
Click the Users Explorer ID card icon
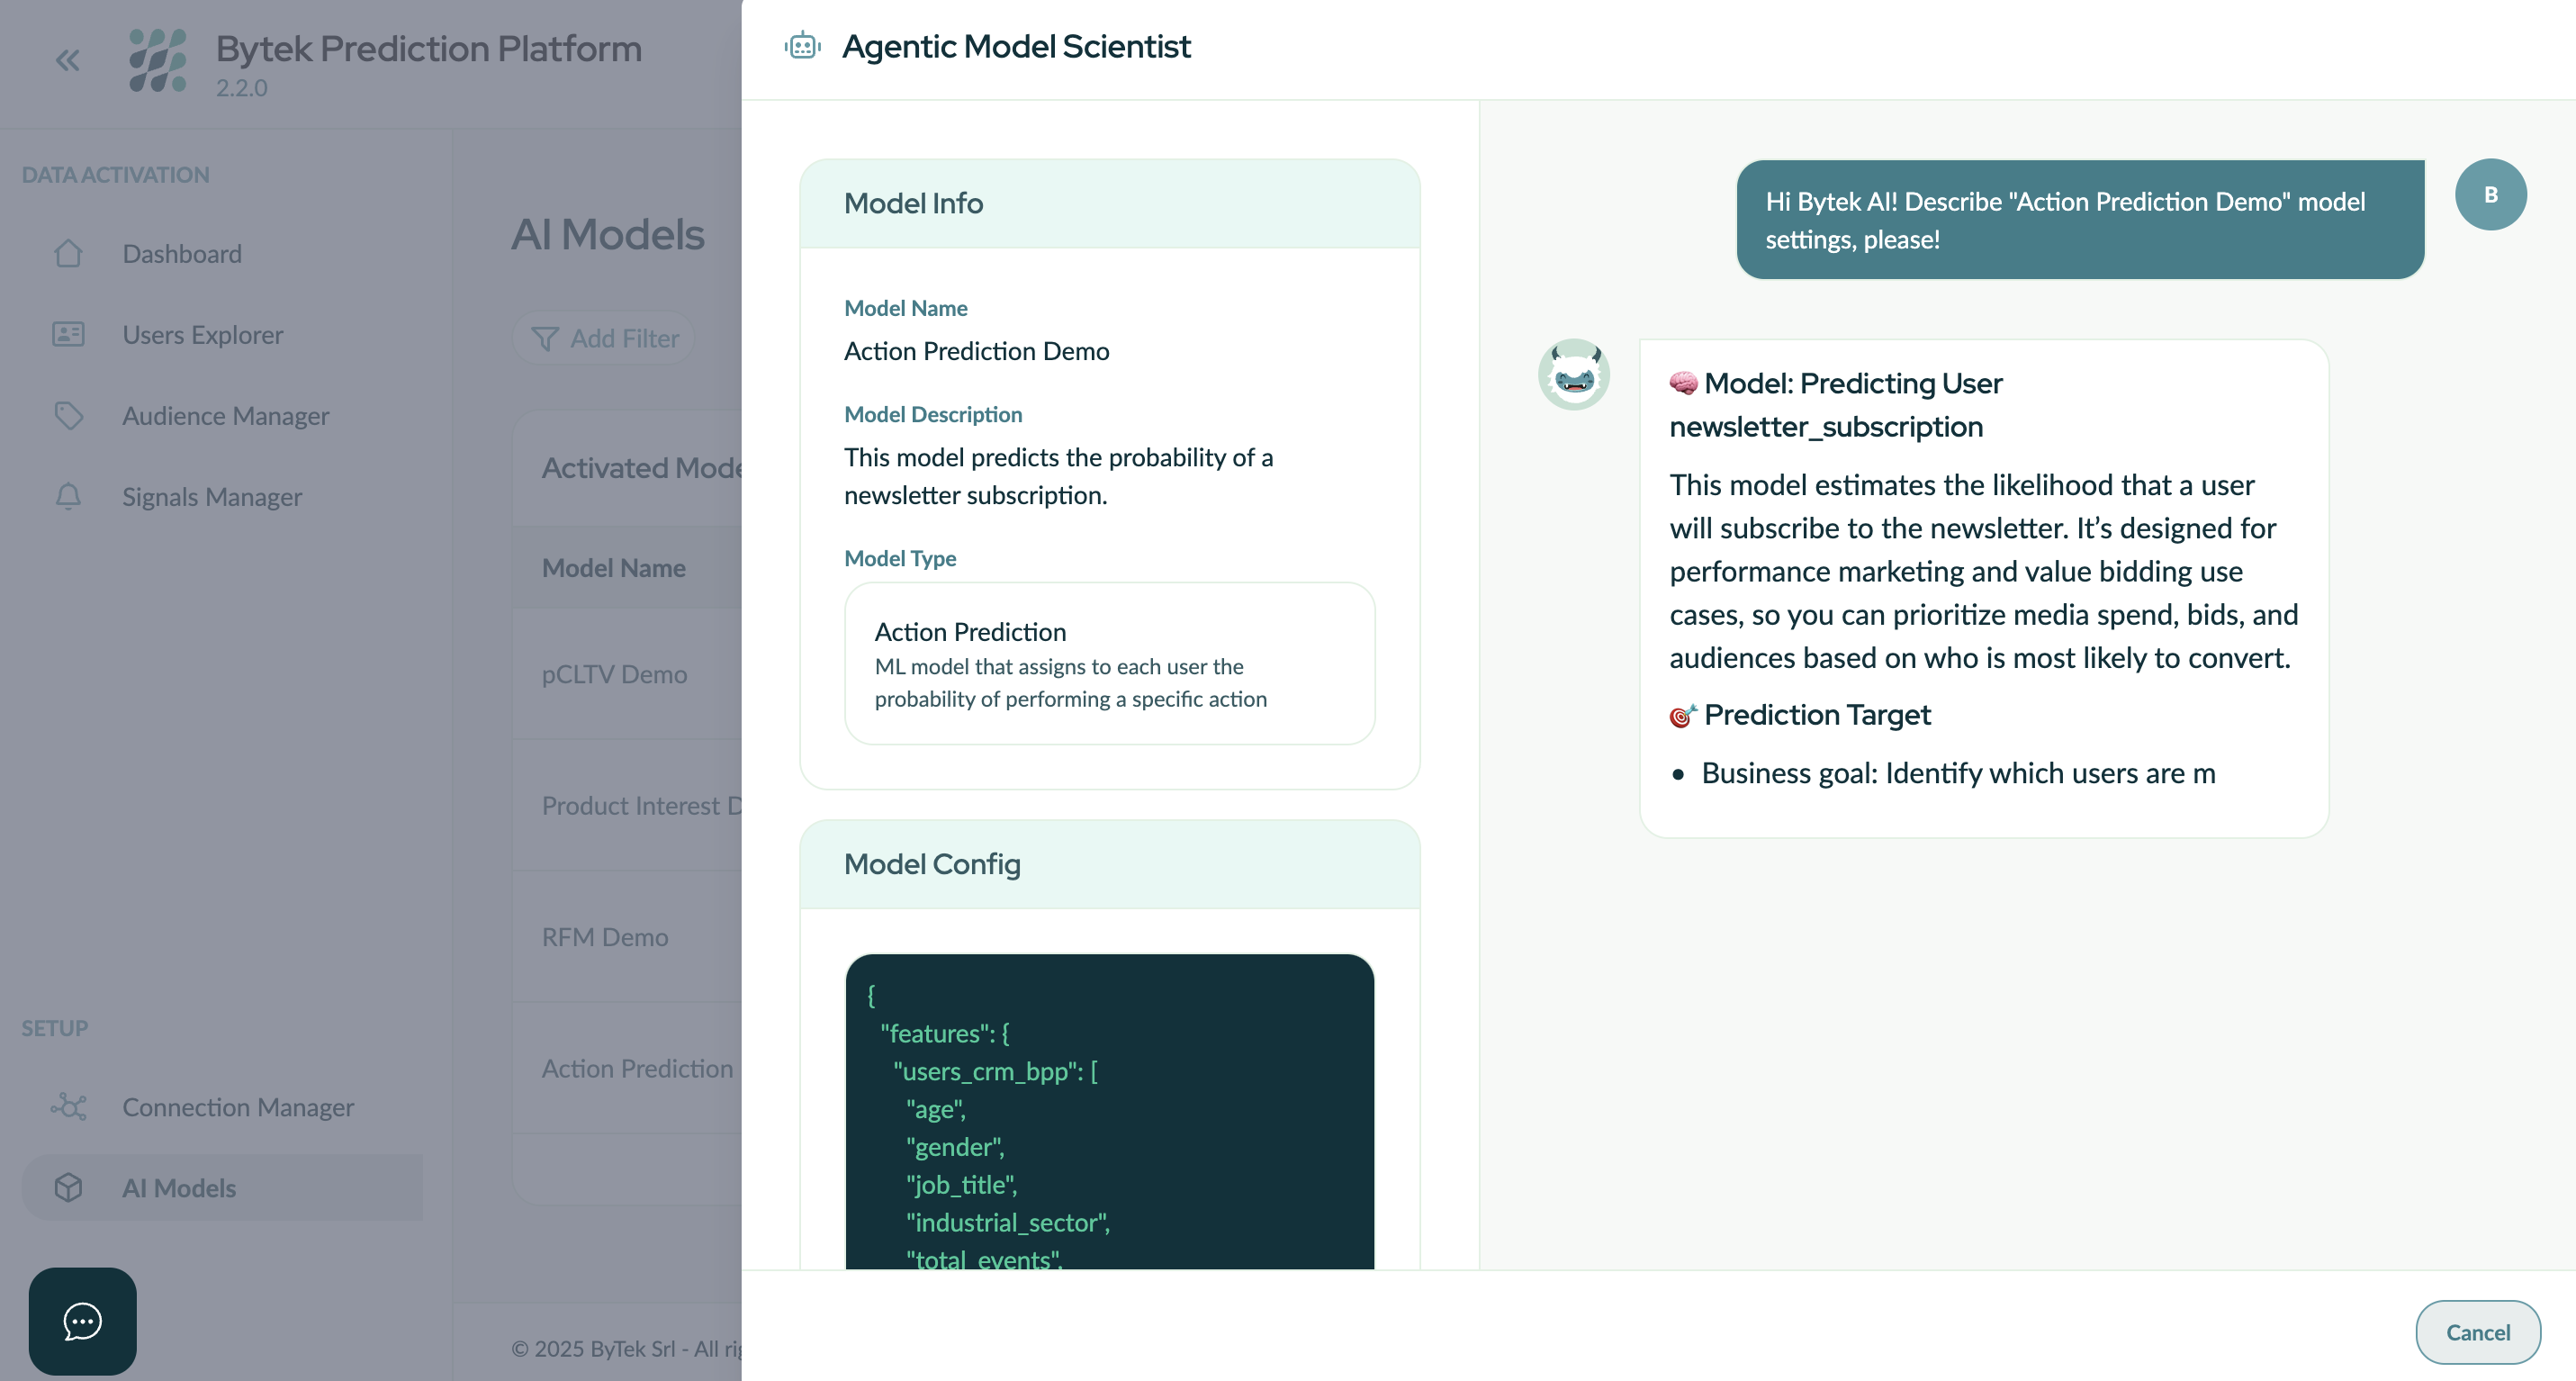click(x=68, y=334)
